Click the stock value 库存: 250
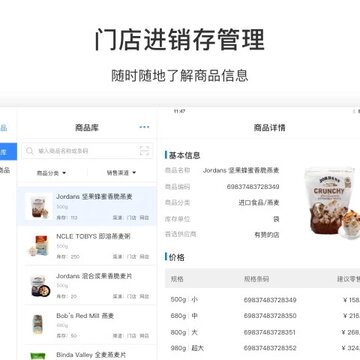Viewport: 360px width, 360px height. (x=68, y=257)
